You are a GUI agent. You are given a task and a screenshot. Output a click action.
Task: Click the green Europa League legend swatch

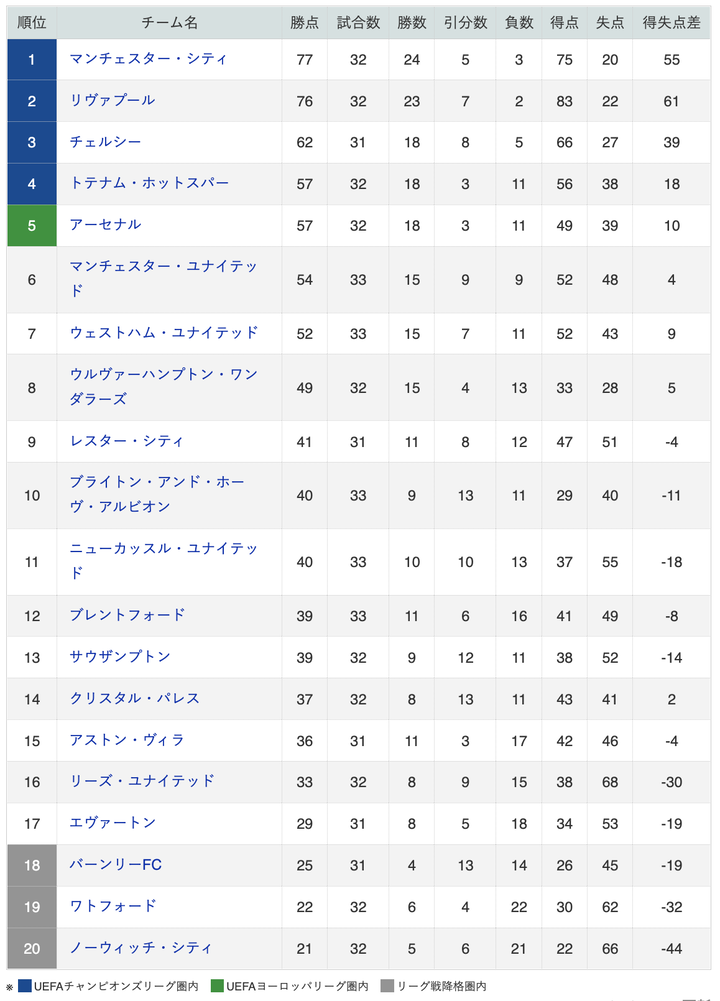point(217,987)
